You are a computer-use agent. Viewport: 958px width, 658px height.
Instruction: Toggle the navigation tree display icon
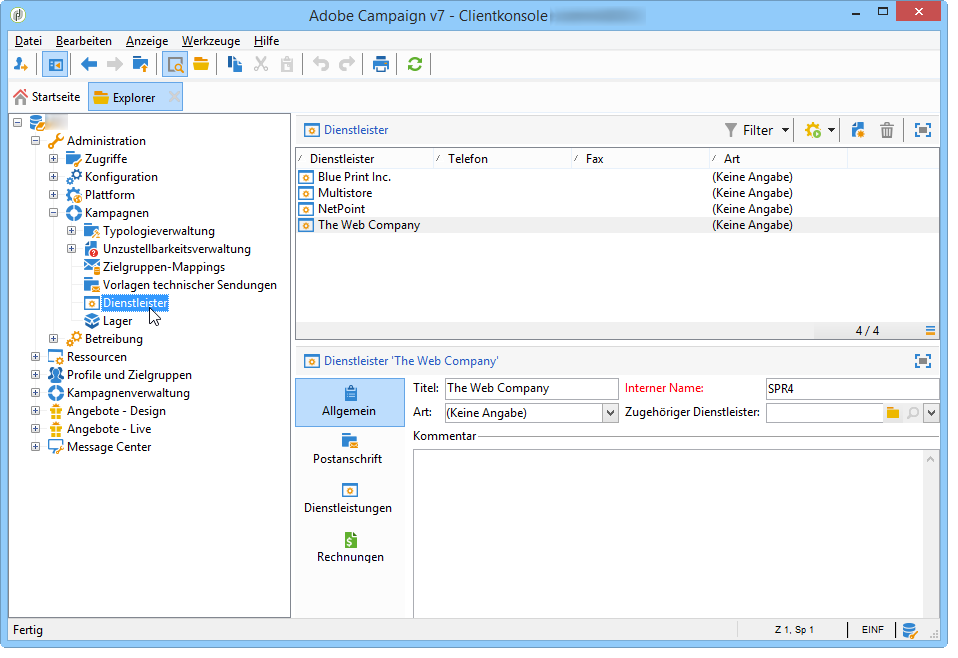point(56,64)
